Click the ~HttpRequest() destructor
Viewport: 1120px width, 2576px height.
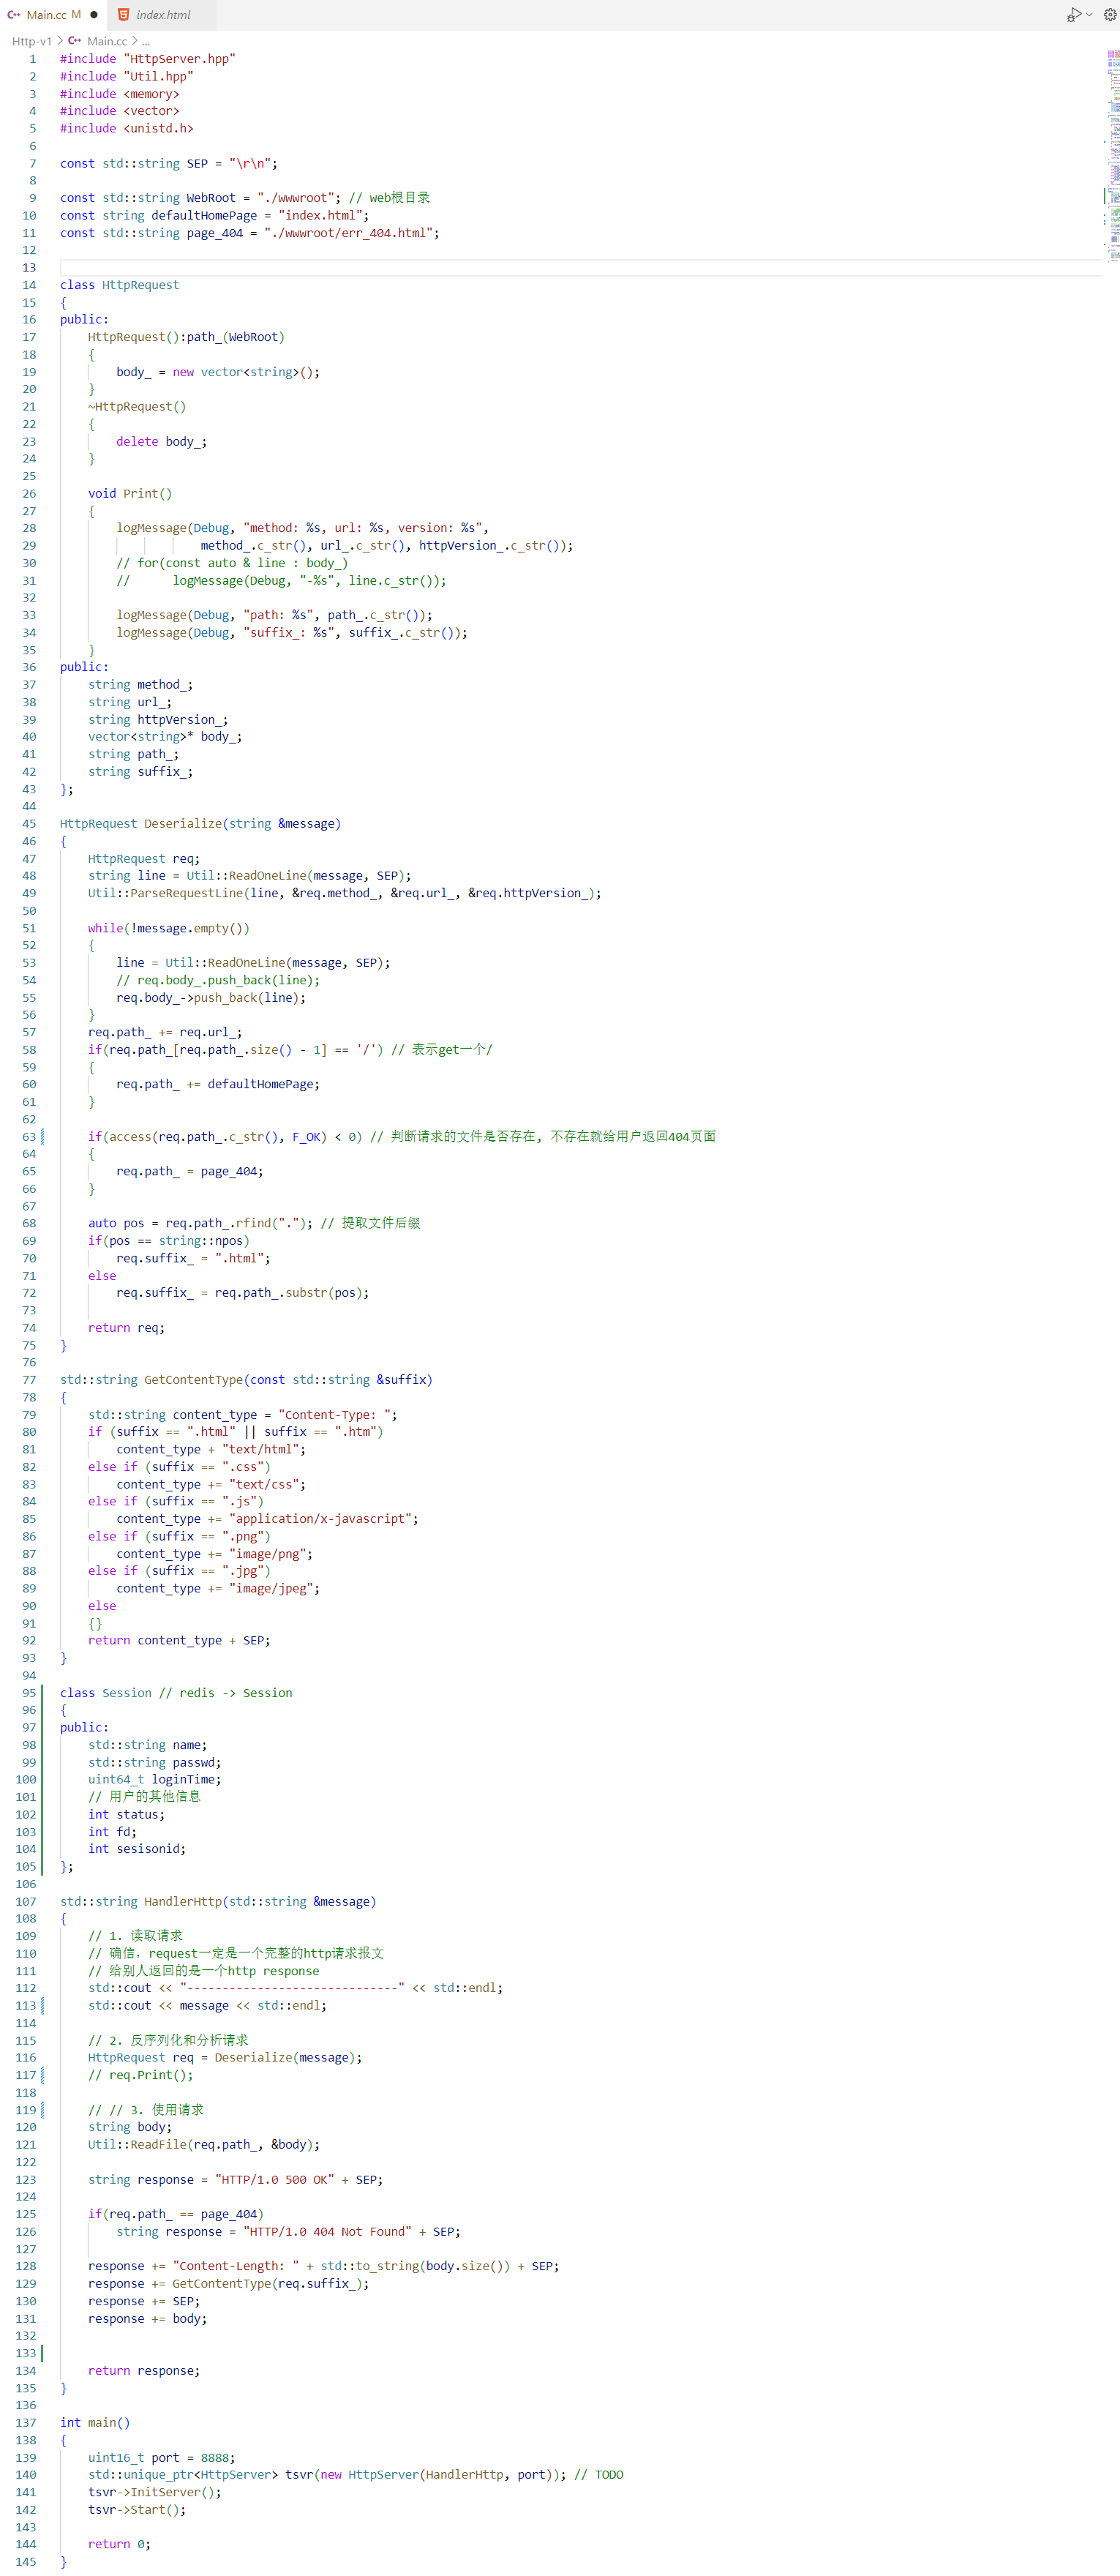137,407
